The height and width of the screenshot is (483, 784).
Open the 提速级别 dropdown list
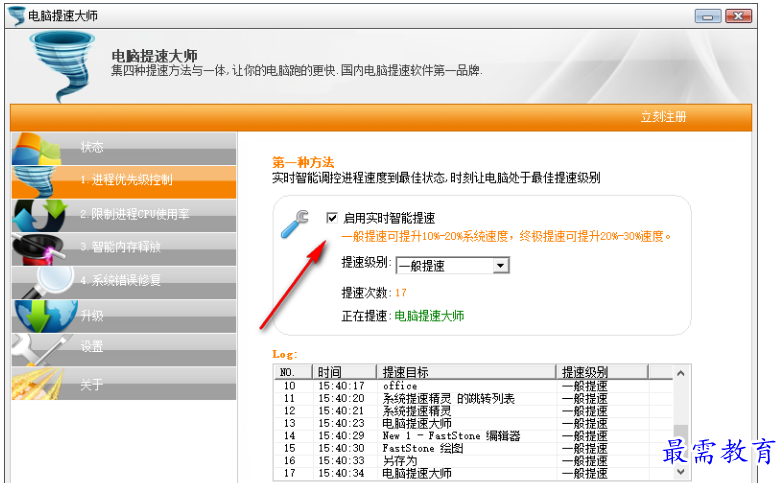click(x=500, y=265)
